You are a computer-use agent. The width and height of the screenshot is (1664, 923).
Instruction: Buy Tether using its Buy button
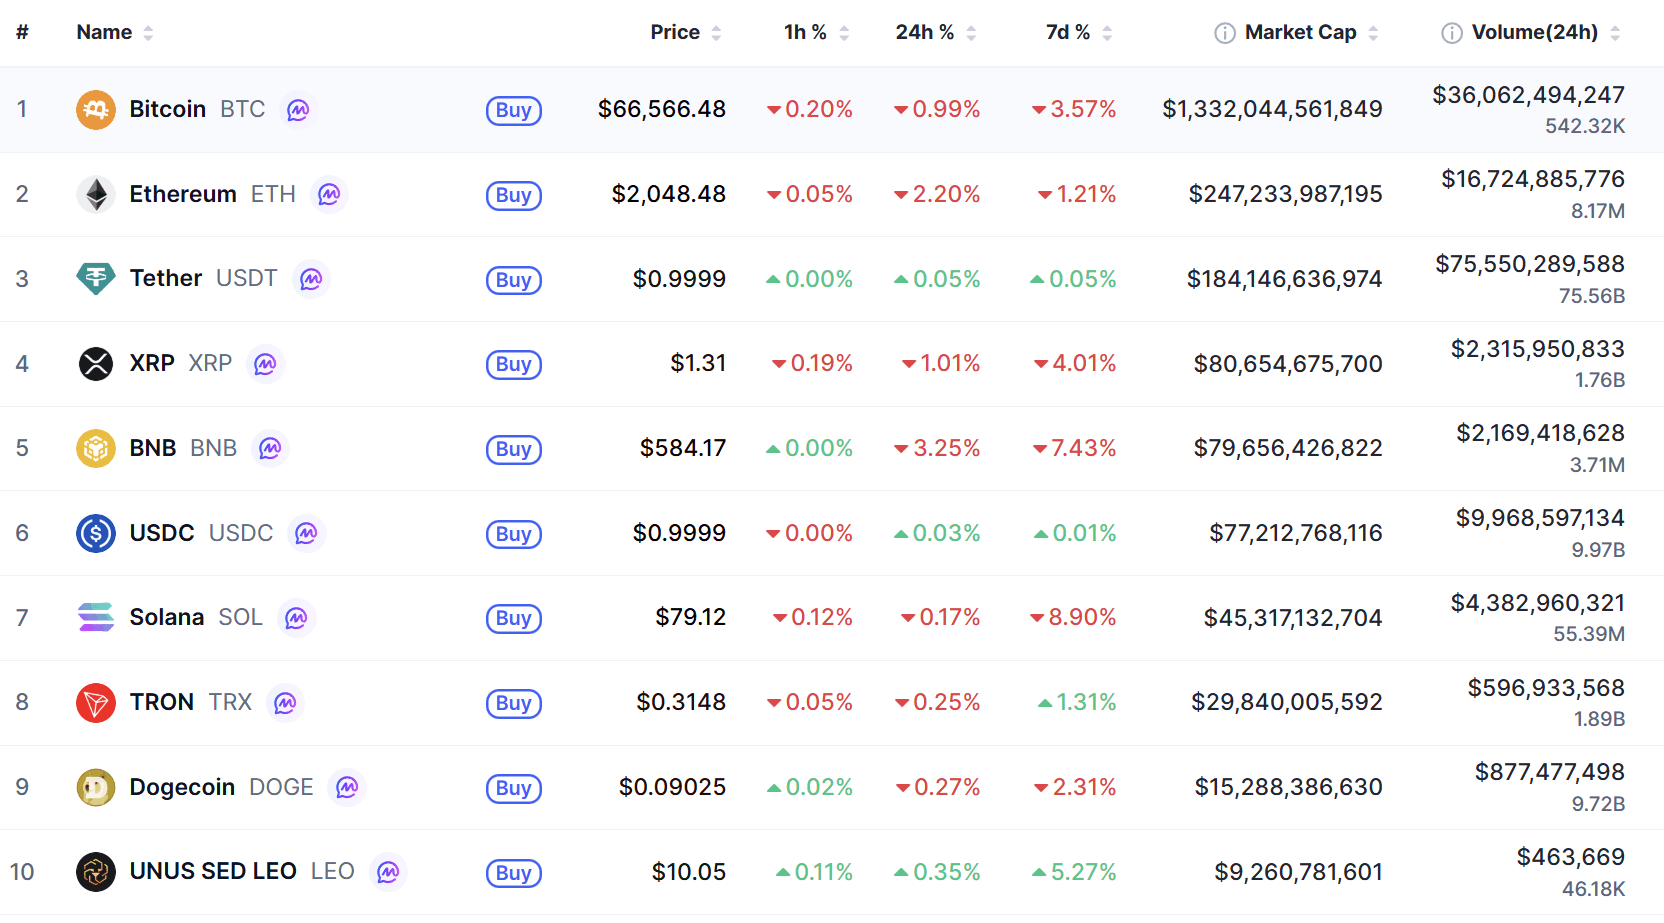[514, 280]
